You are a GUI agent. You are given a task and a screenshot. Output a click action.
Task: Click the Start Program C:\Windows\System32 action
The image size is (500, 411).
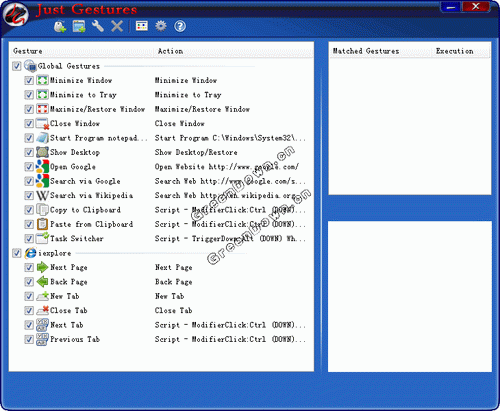pyautogui.click(x=230, y=138)
